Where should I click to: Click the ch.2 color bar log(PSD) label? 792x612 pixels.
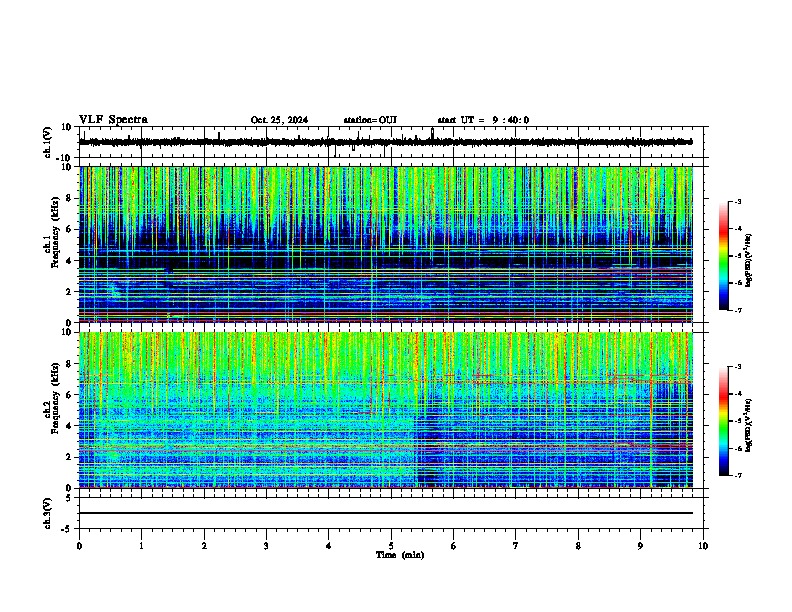(x=748, y=425)
